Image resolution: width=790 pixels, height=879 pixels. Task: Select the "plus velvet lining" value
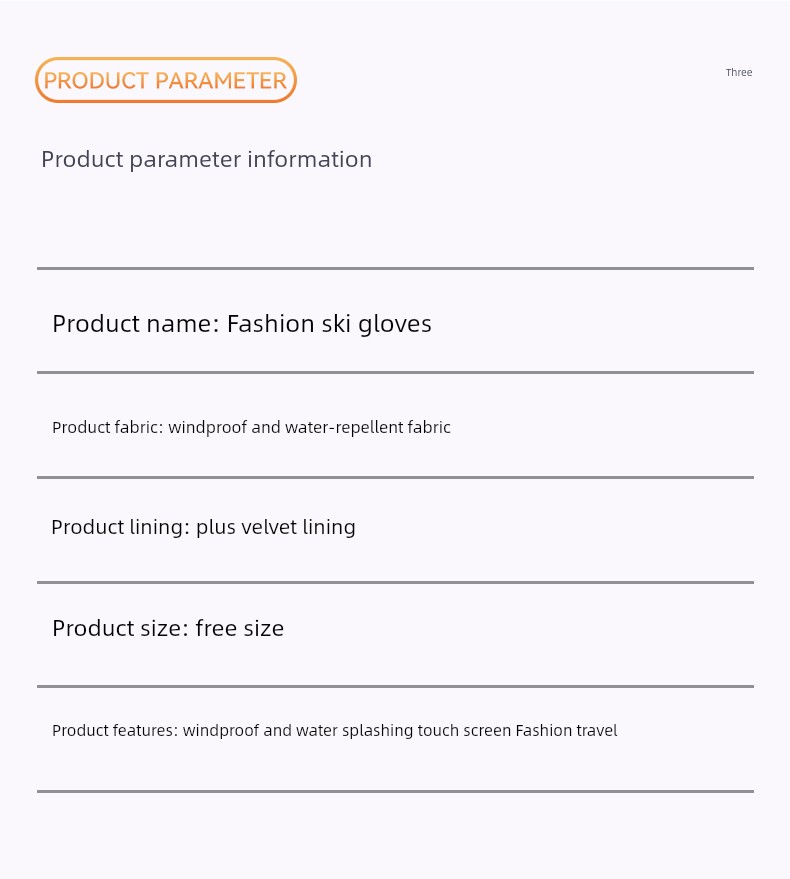(276, 528)
